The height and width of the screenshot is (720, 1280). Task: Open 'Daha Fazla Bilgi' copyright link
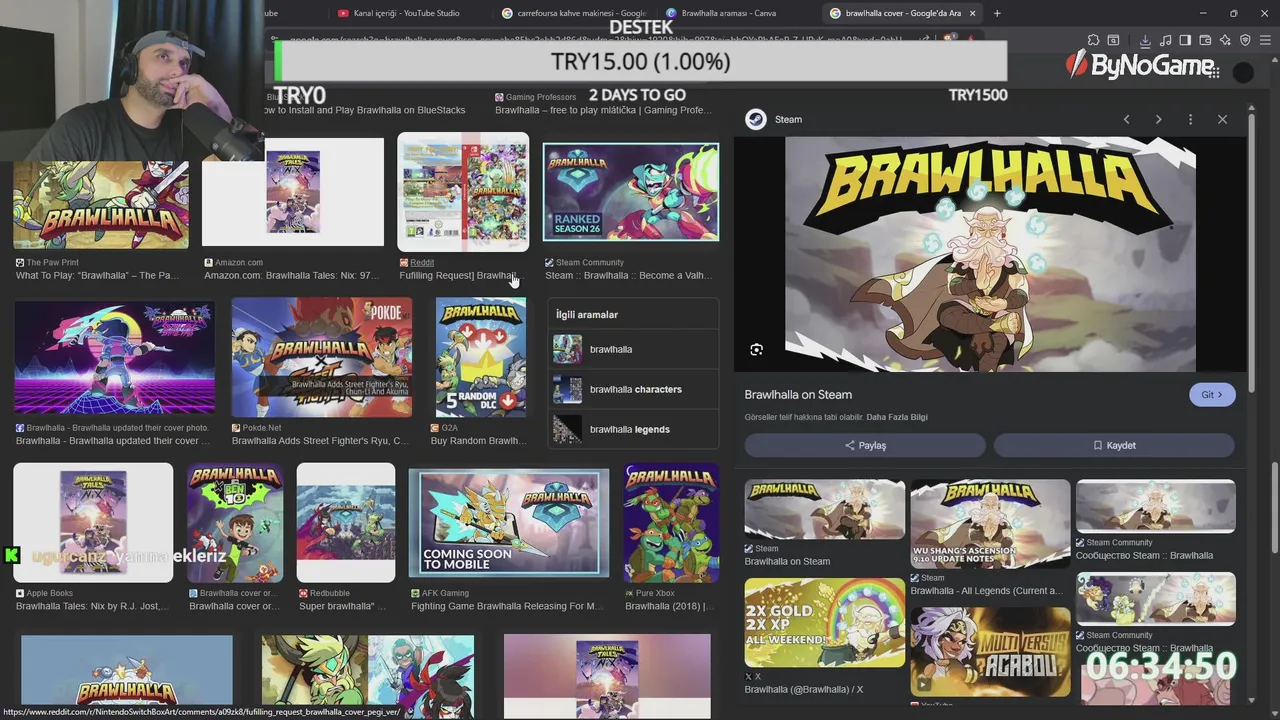pos(897,417)
